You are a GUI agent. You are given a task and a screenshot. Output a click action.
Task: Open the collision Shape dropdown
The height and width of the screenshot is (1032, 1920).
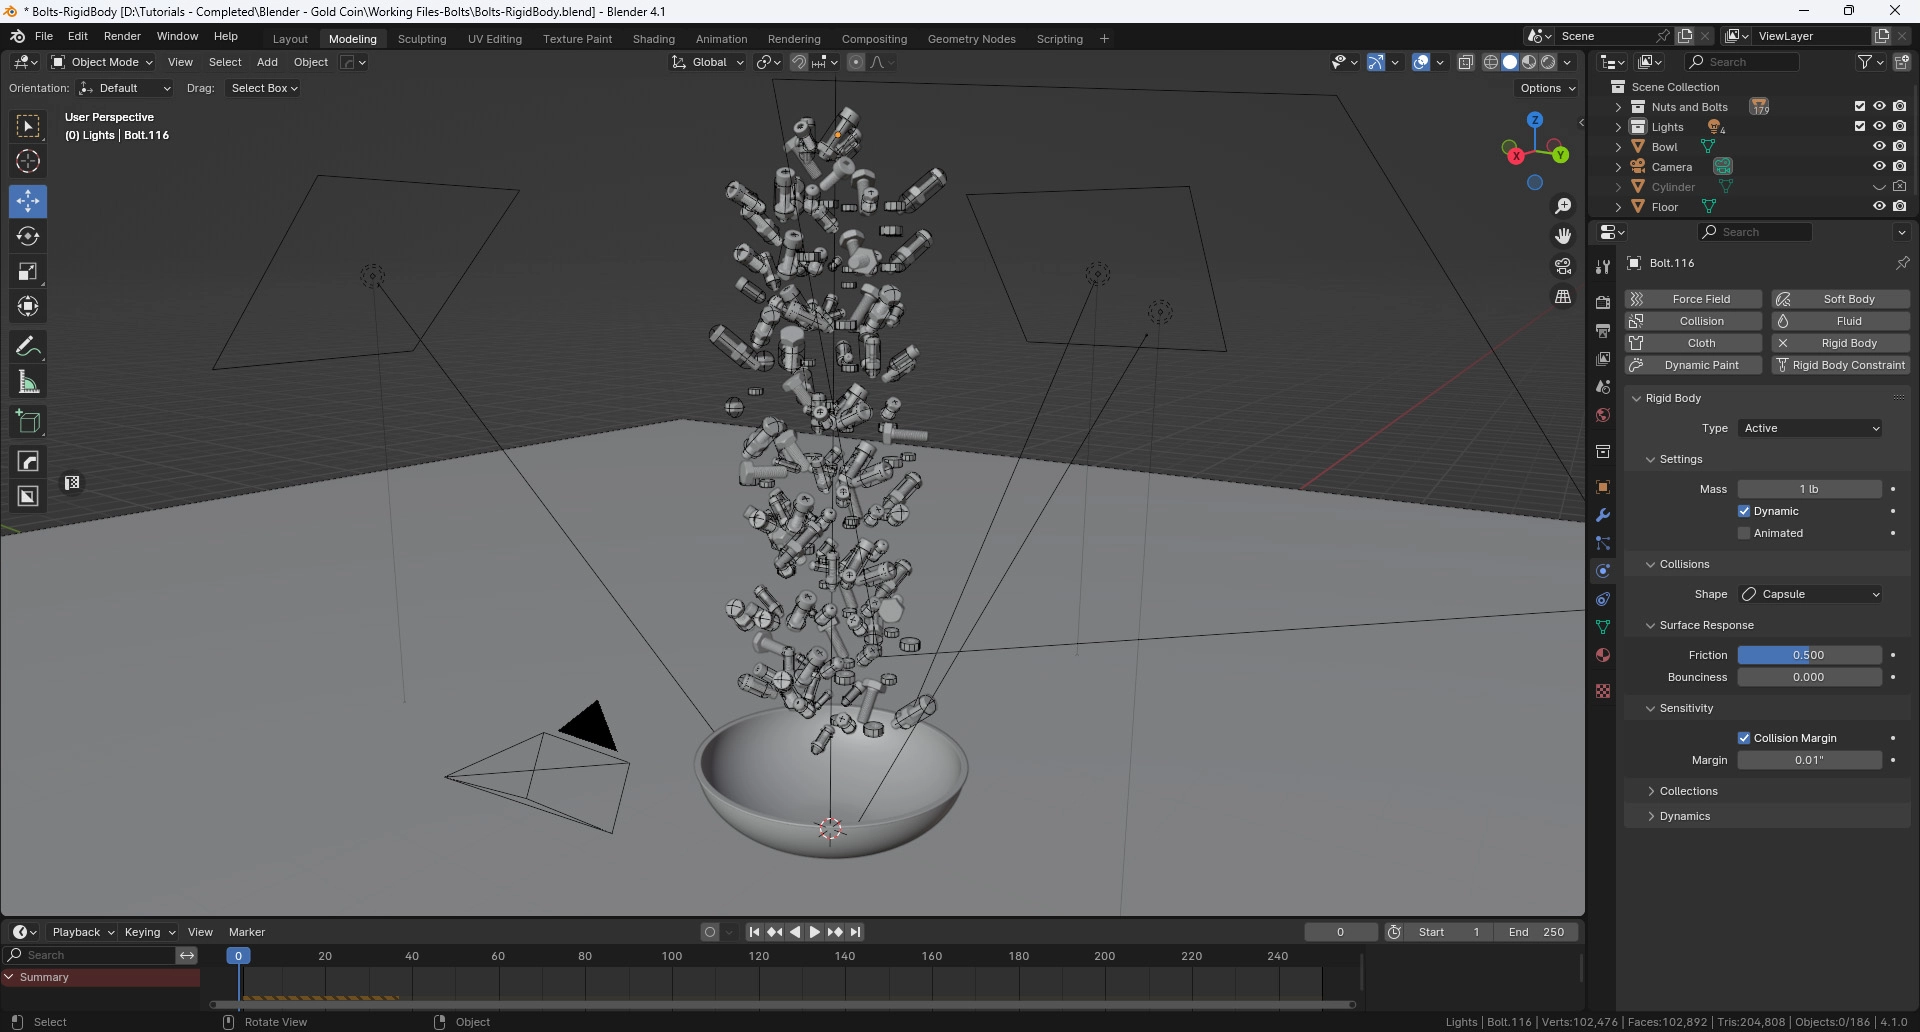point(1810,594)
